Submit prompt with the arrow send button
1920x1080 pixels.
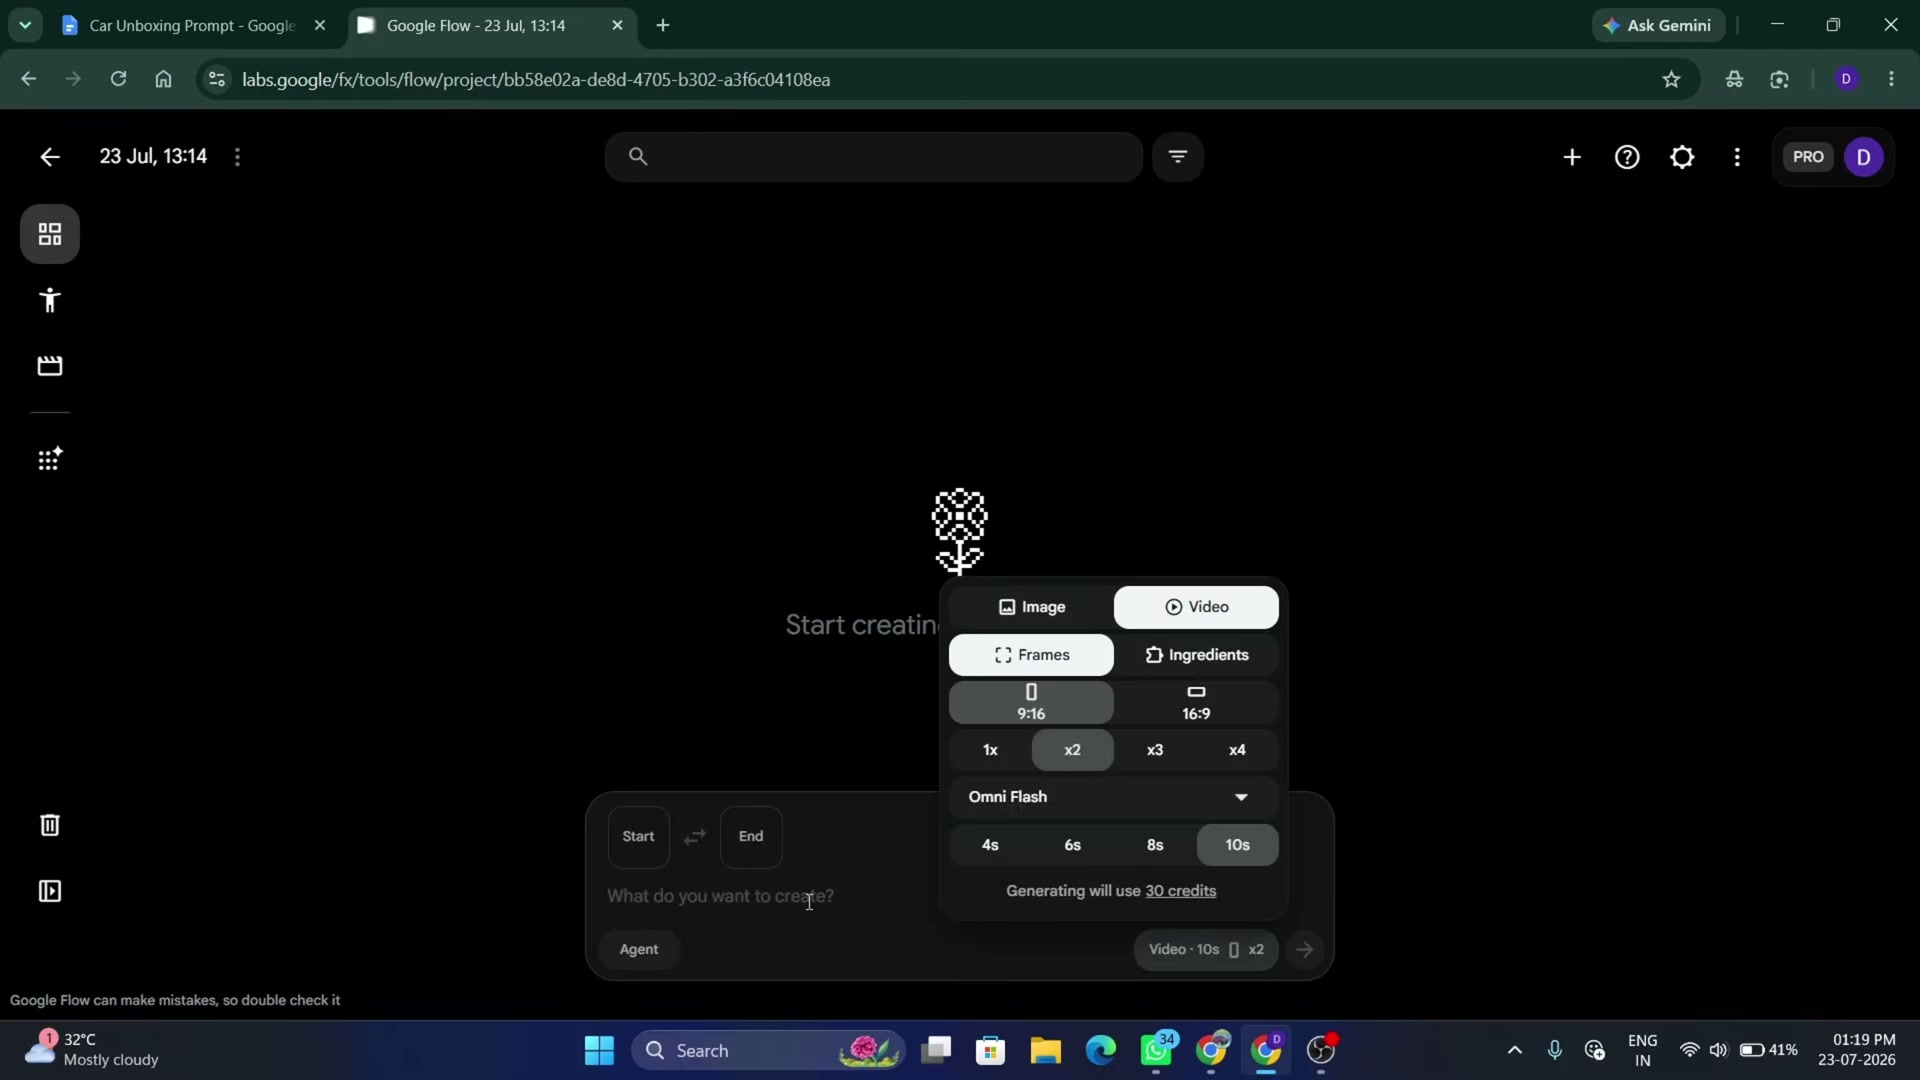pyautogui.click(x=1304, y=950)
